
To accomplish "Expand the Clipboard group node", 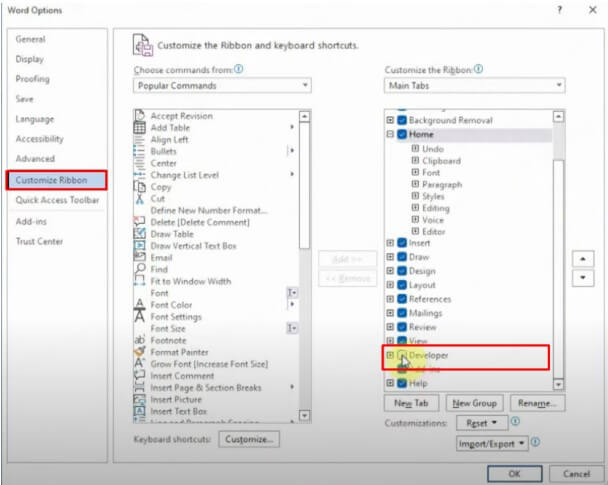I will pyautogui.click(x=415, y=160).
